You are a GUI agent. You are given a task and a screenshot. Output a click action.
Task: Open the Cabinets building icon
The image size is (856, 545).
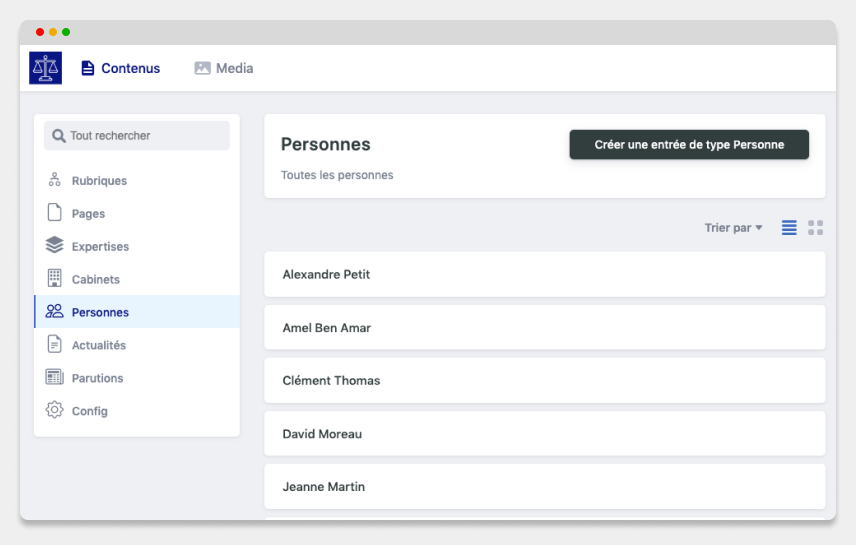click(x=55, y=278)
